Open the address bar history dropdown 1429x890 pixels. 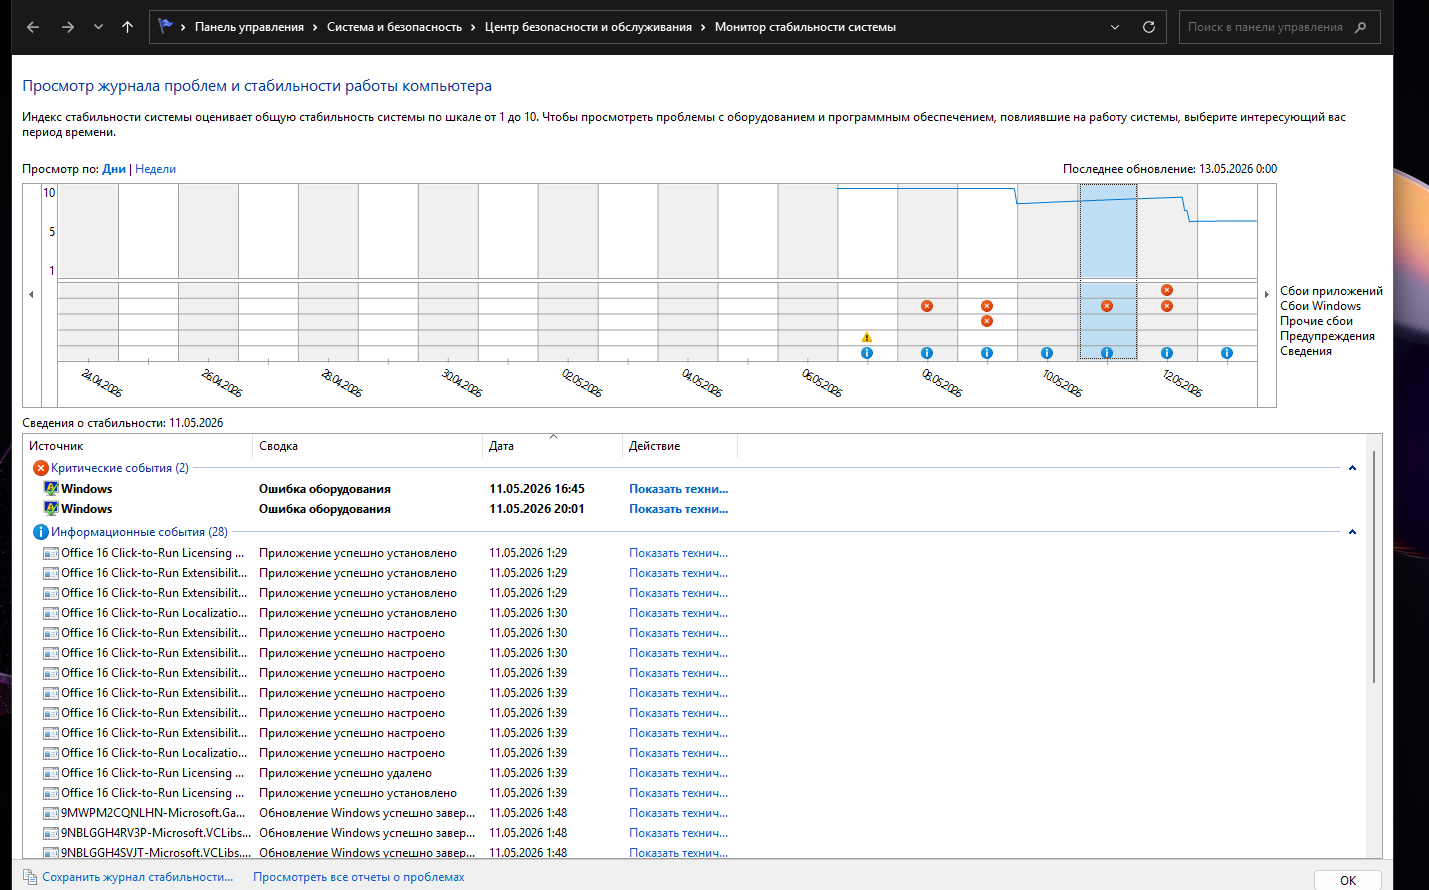[x=1115, y=27]
